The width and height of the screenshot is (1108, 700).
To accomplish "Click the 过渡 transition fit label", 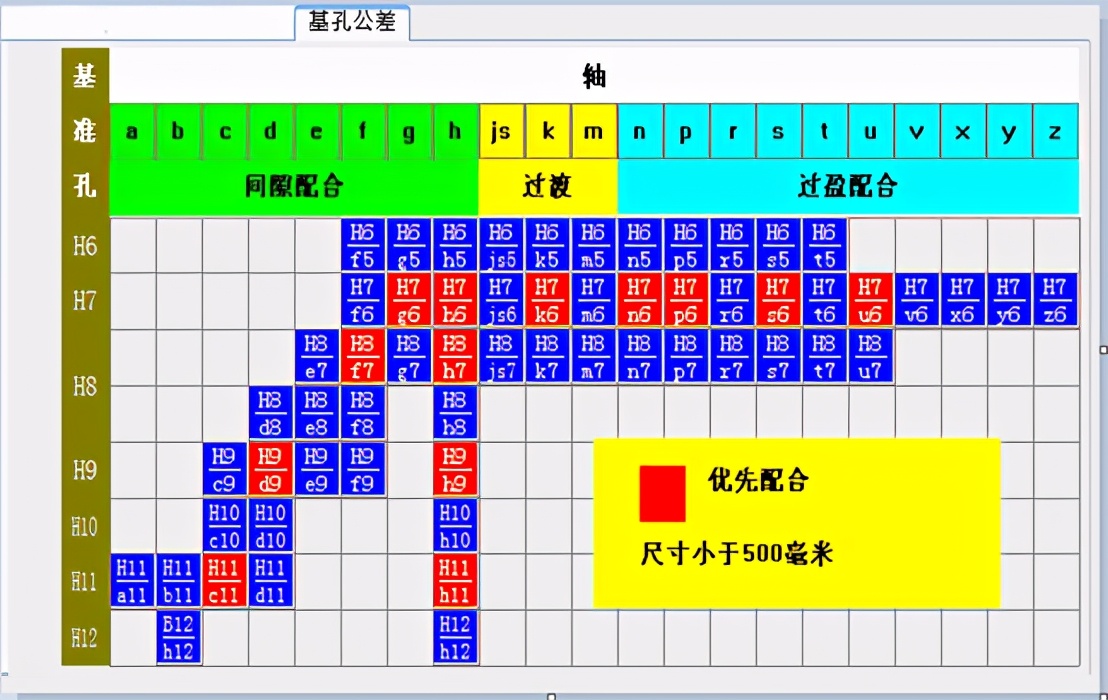I will tap(547, 186).
